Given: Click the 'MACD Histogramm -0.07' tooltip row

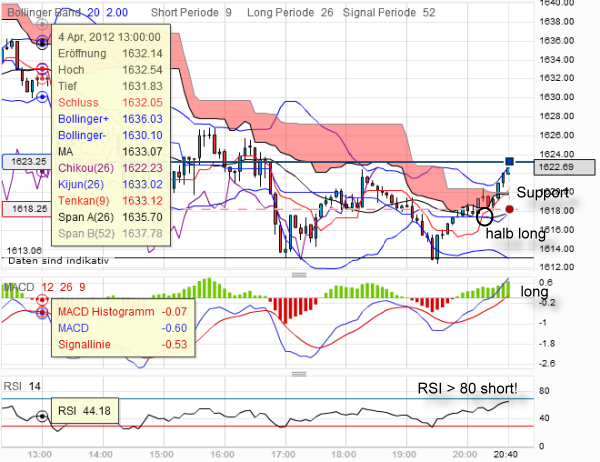Looking at the screenshot, I should 122,312.
